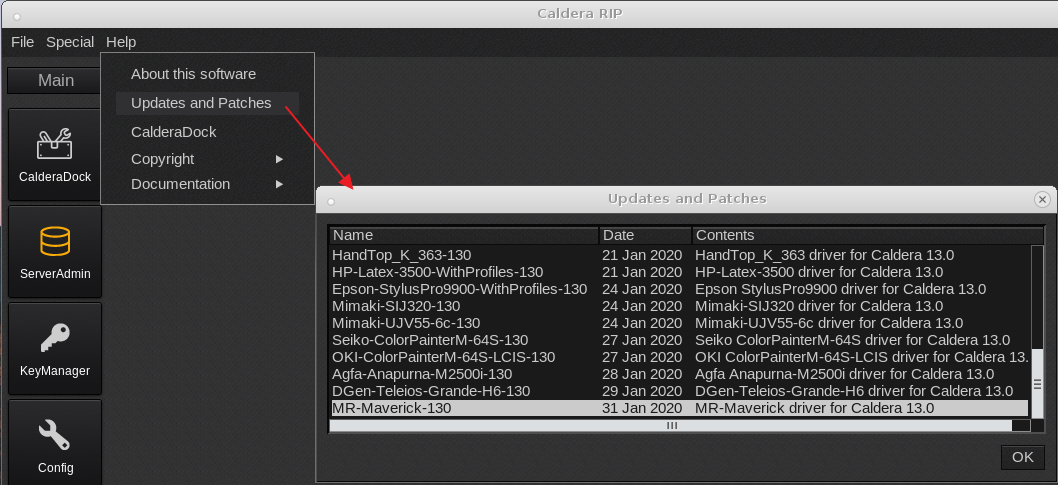Select About this software
The image size is (1058, 485).
(x=193, y=74)
